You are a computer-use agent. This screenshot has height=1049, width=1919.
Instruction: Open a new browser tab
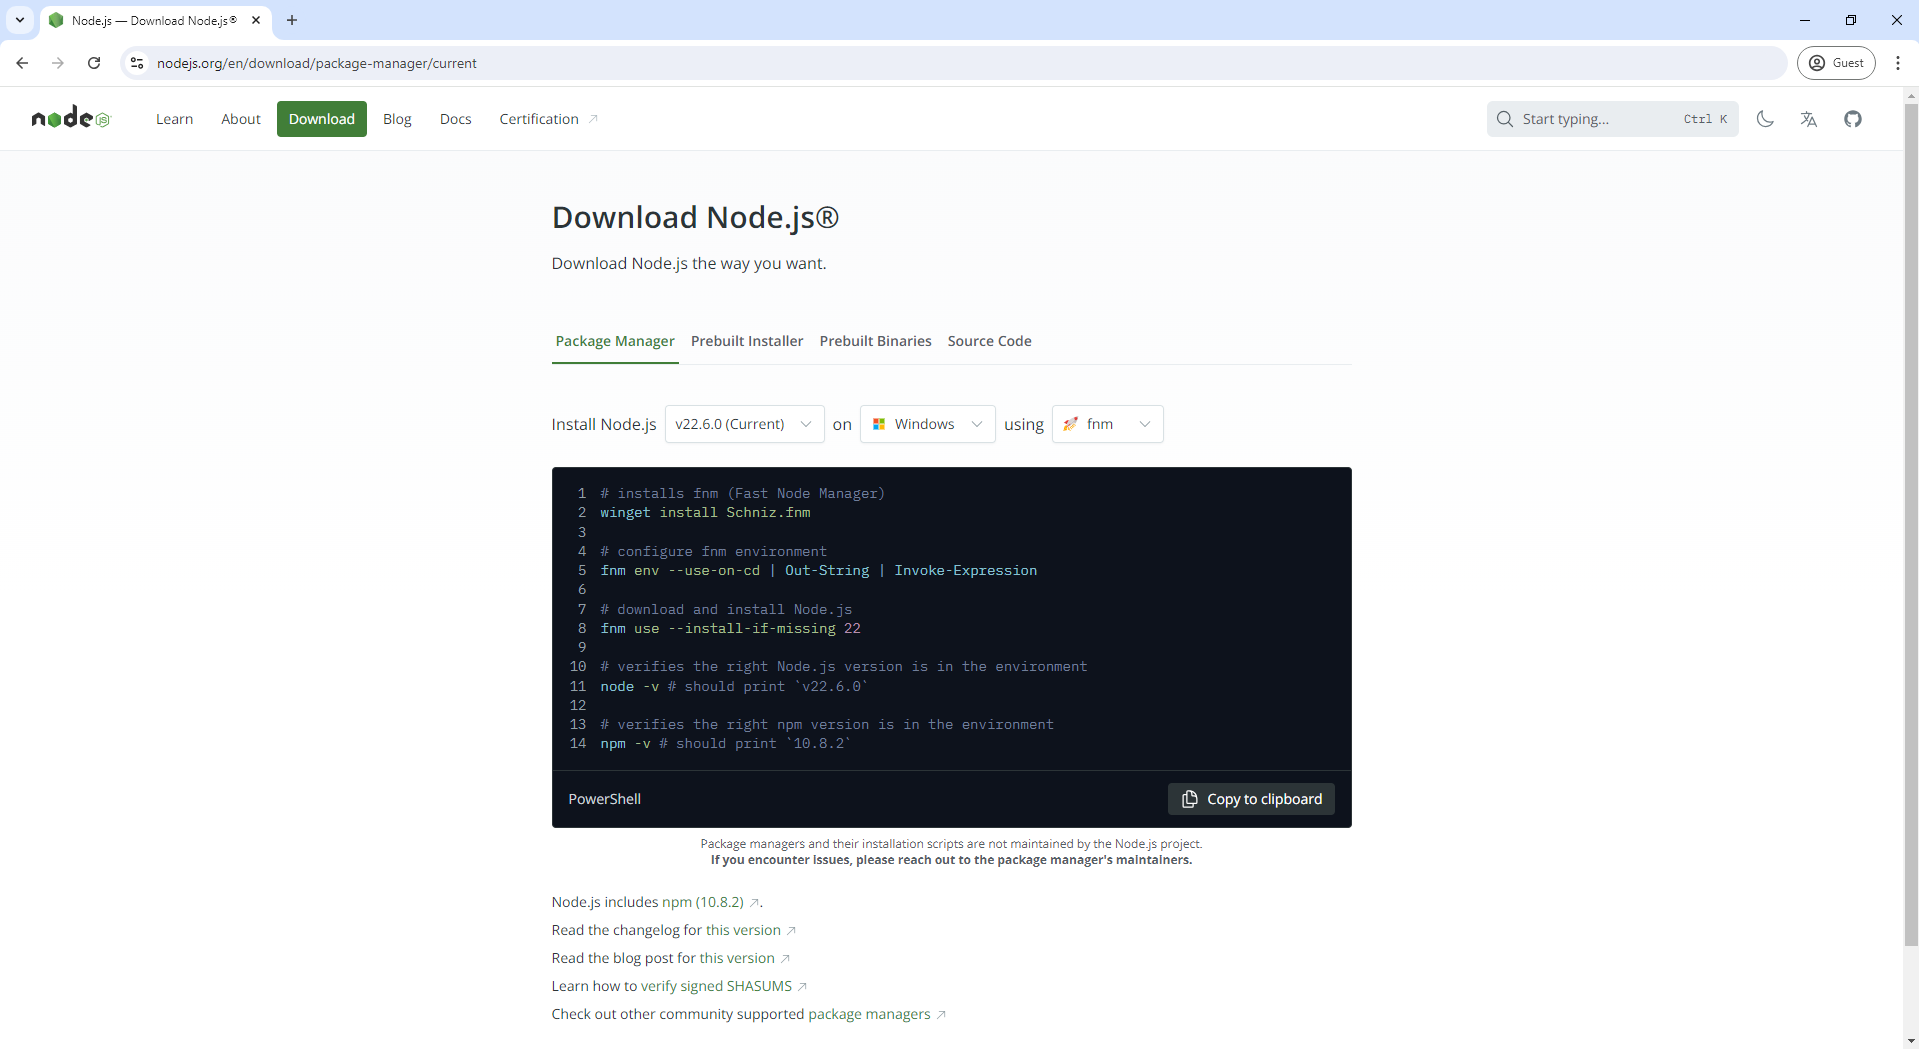tap(292, 20)
